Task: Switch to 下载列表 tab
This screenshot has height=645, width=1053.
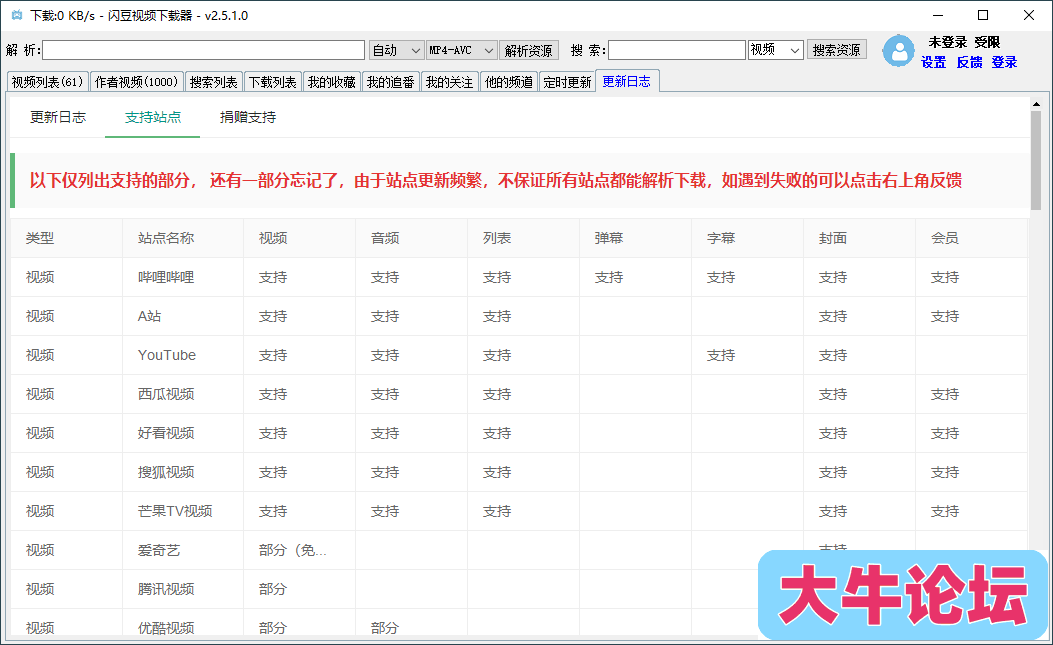Action: (x=273, y=82)
